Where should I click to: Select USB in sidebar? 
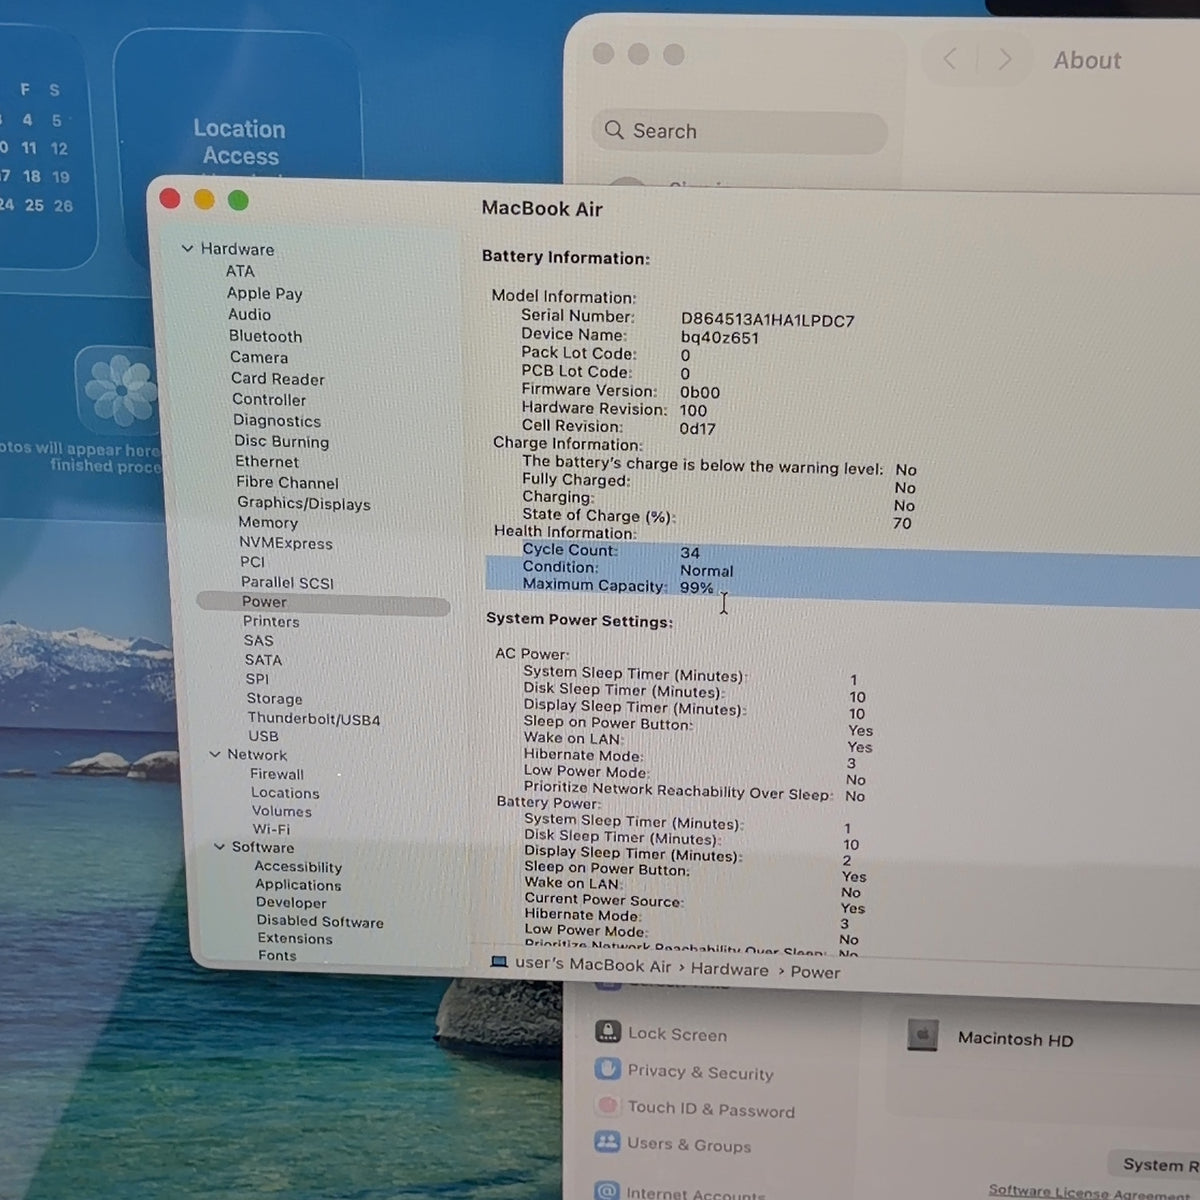pos(263,736)
